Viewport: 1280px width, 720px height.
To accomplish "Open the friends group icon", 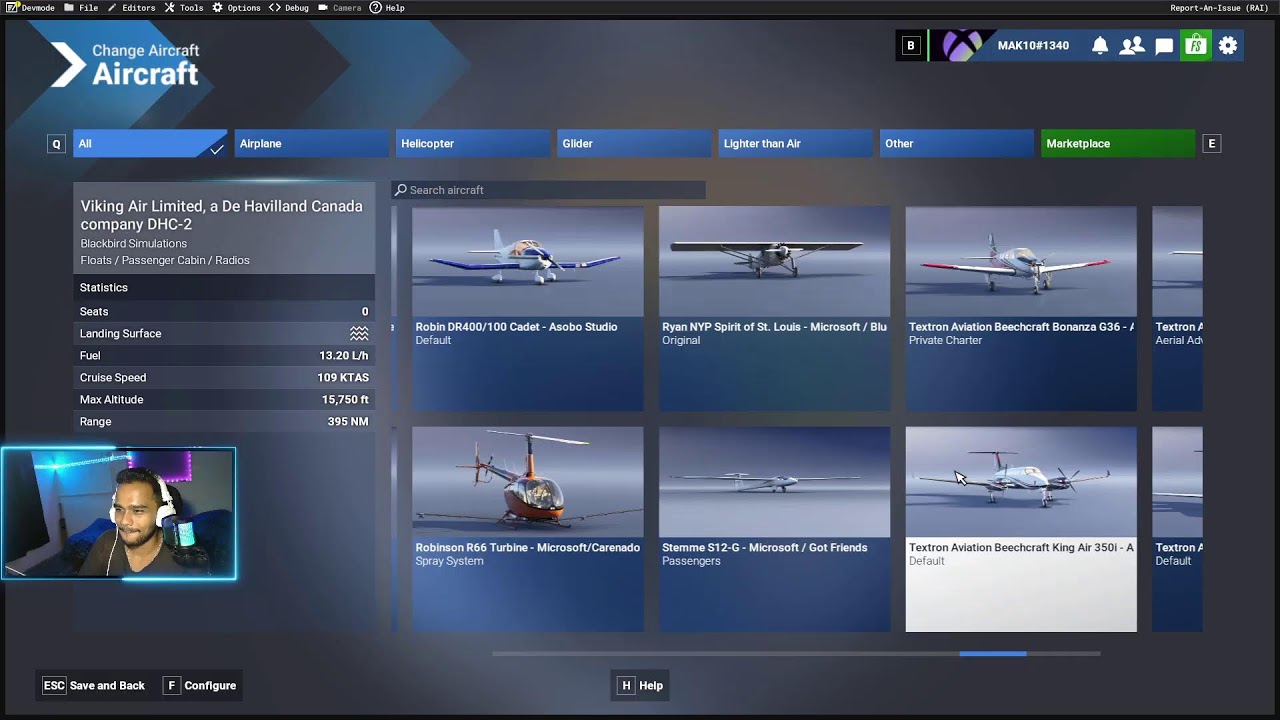I will coord(1132,45).
